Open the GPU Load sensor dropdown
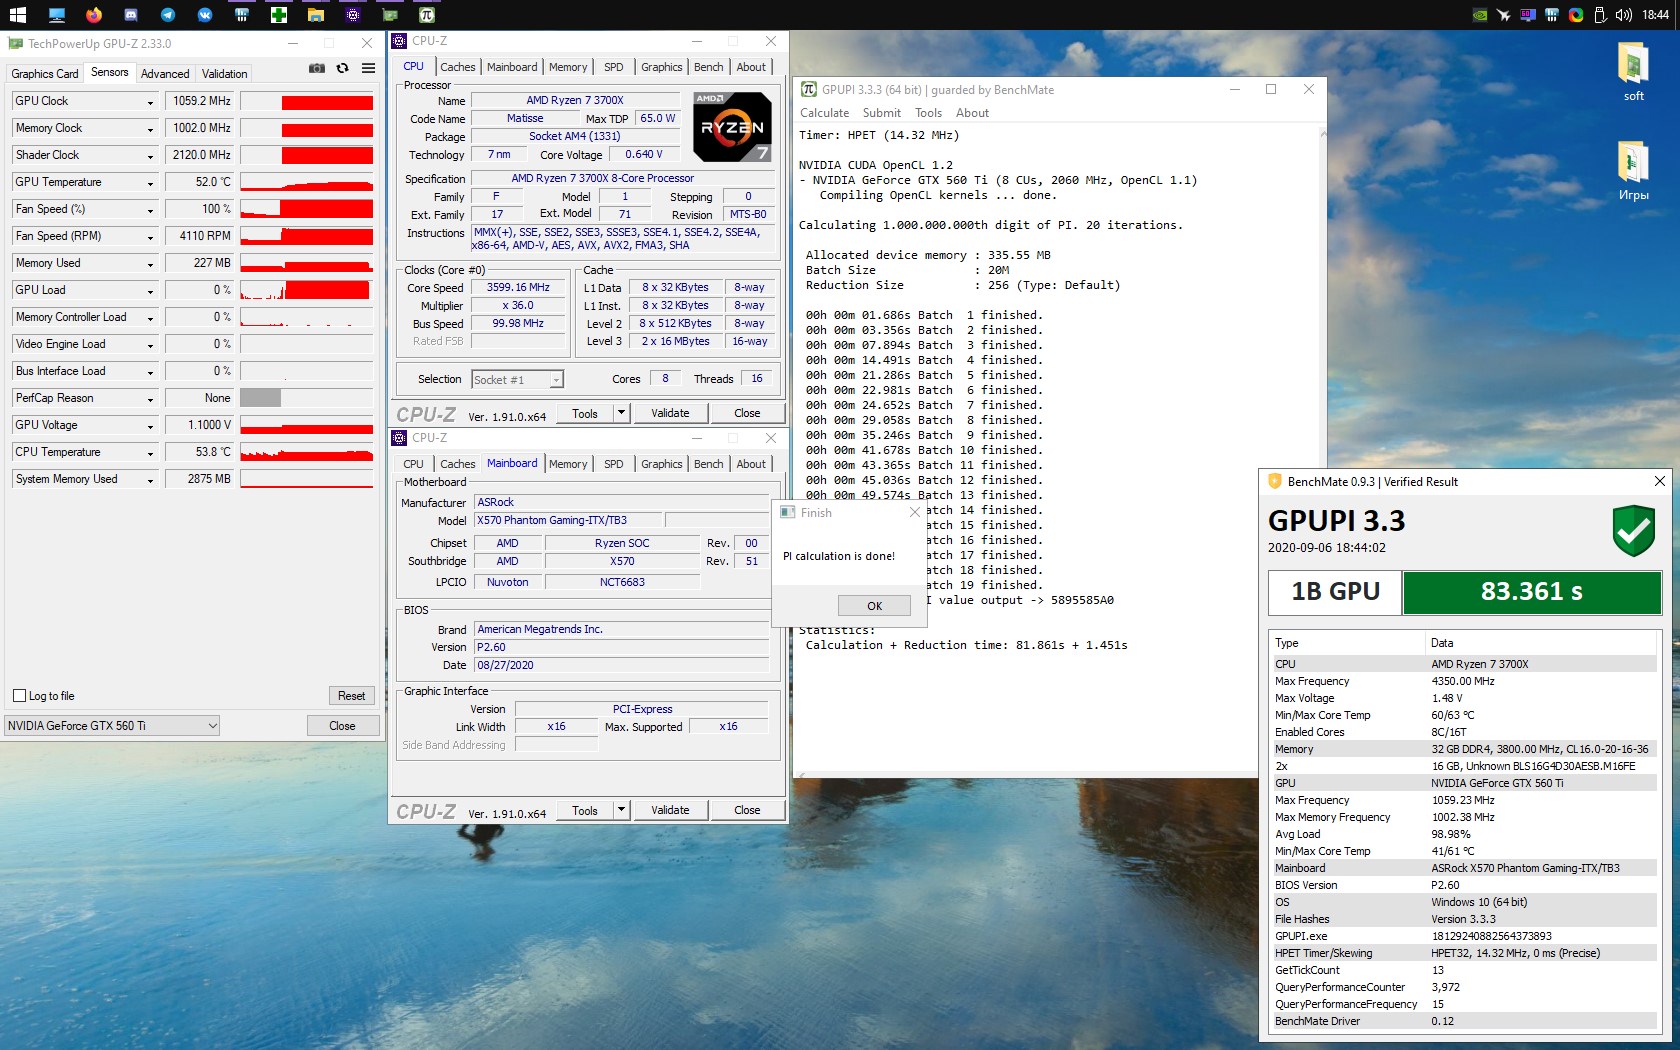The image size is (1680, 1050). (150, 291)
